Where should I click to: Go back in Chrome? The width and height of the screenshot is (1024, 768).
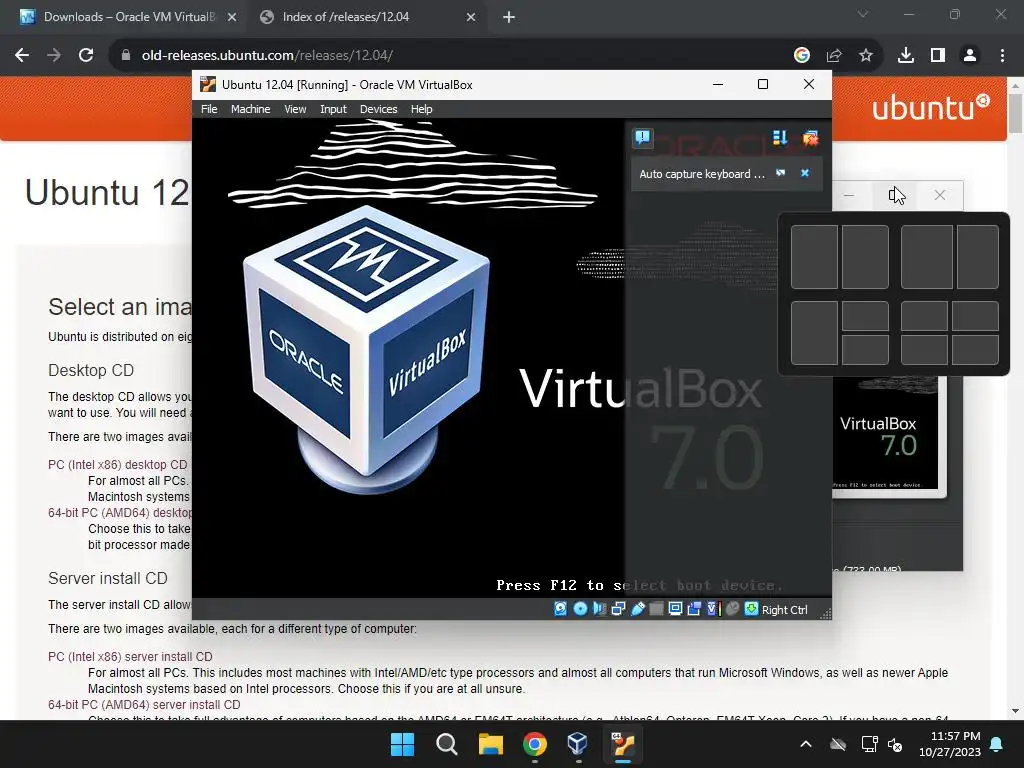pos(22,55)
